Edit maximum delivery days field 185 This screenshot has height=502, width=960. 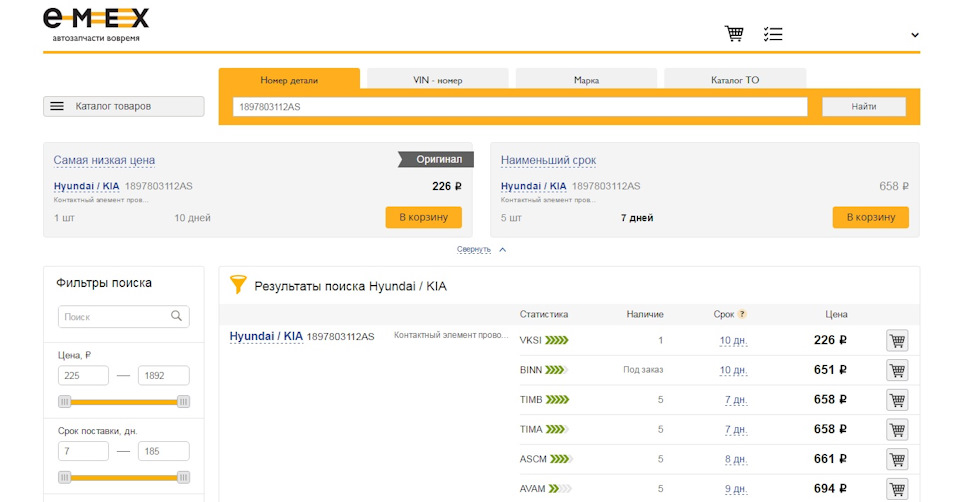pos(163,451)
